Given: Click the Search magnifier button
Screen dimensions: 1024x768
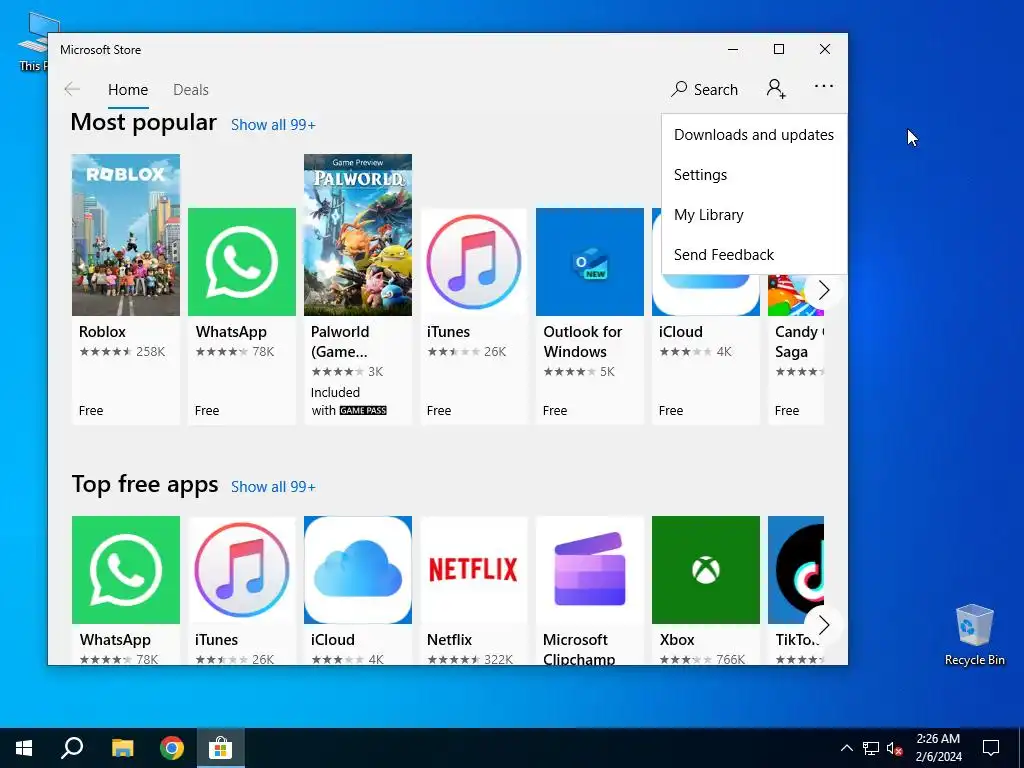Looking at the screenshot, I should coord(704,89).
